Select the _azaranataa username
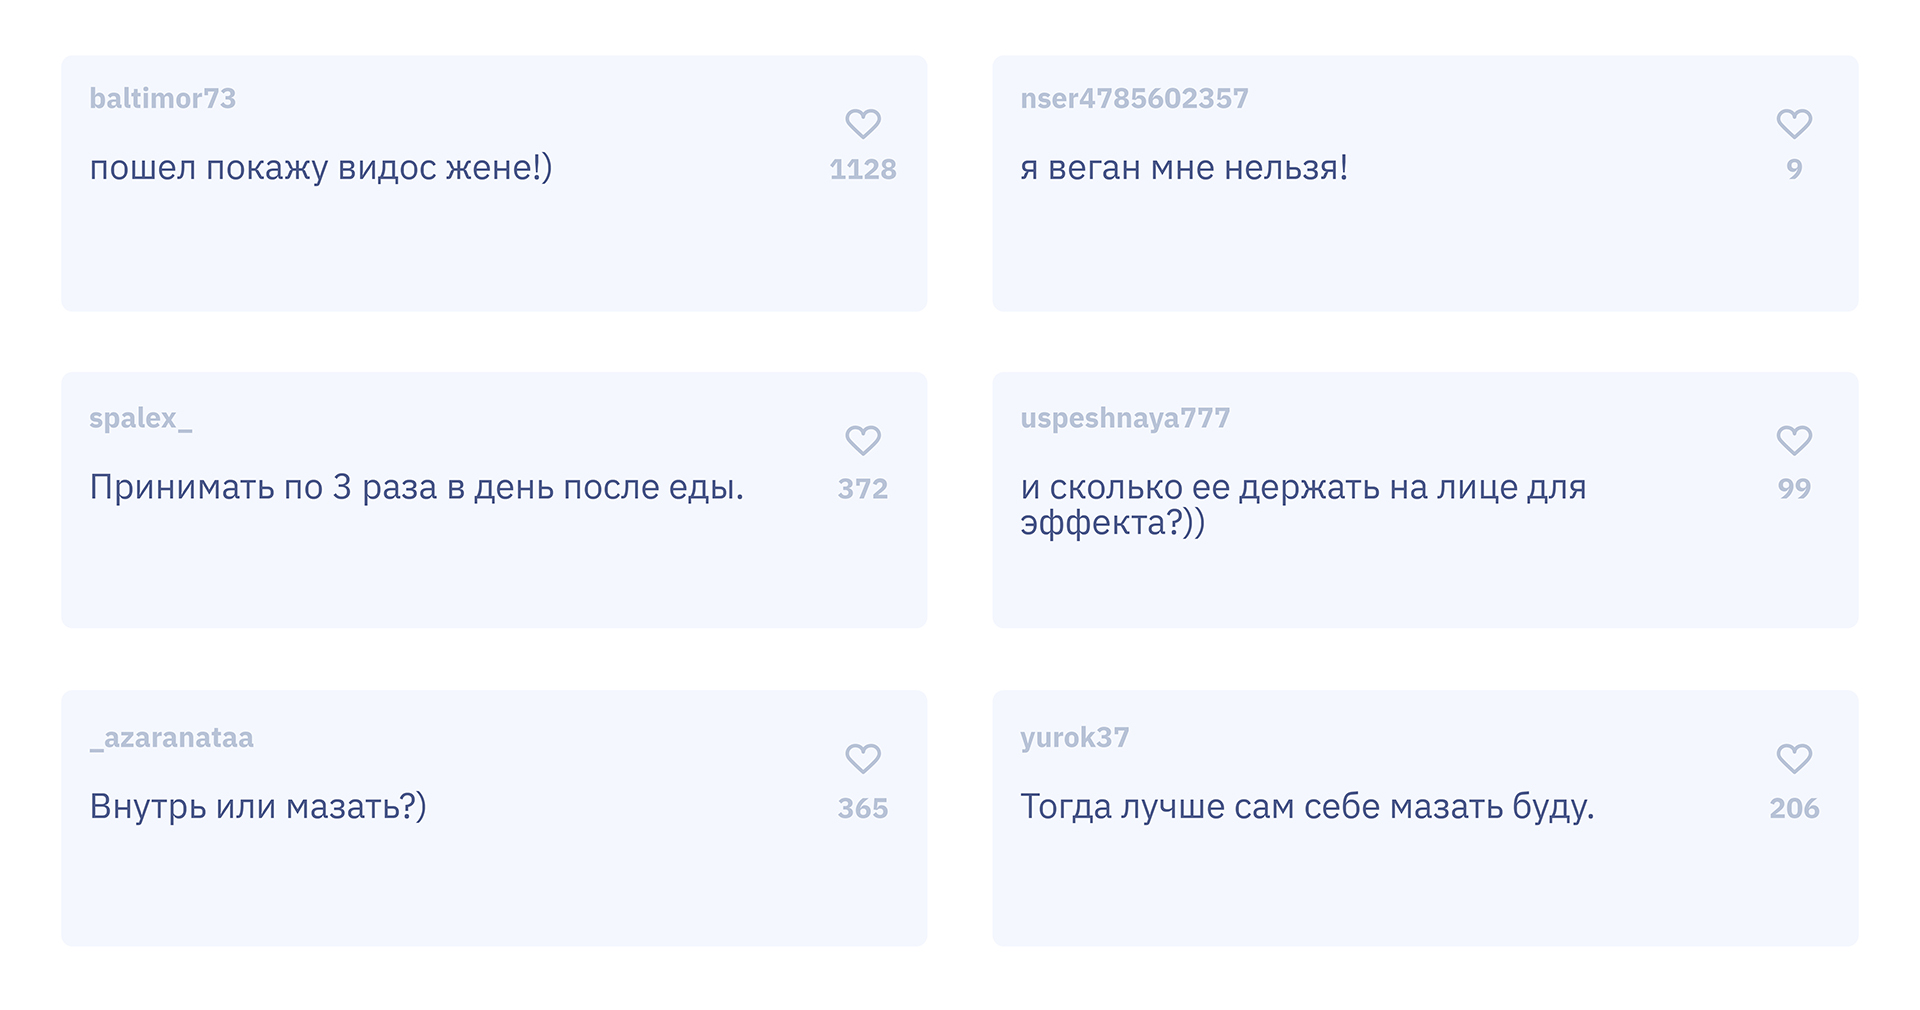 [x=171, y=738]
